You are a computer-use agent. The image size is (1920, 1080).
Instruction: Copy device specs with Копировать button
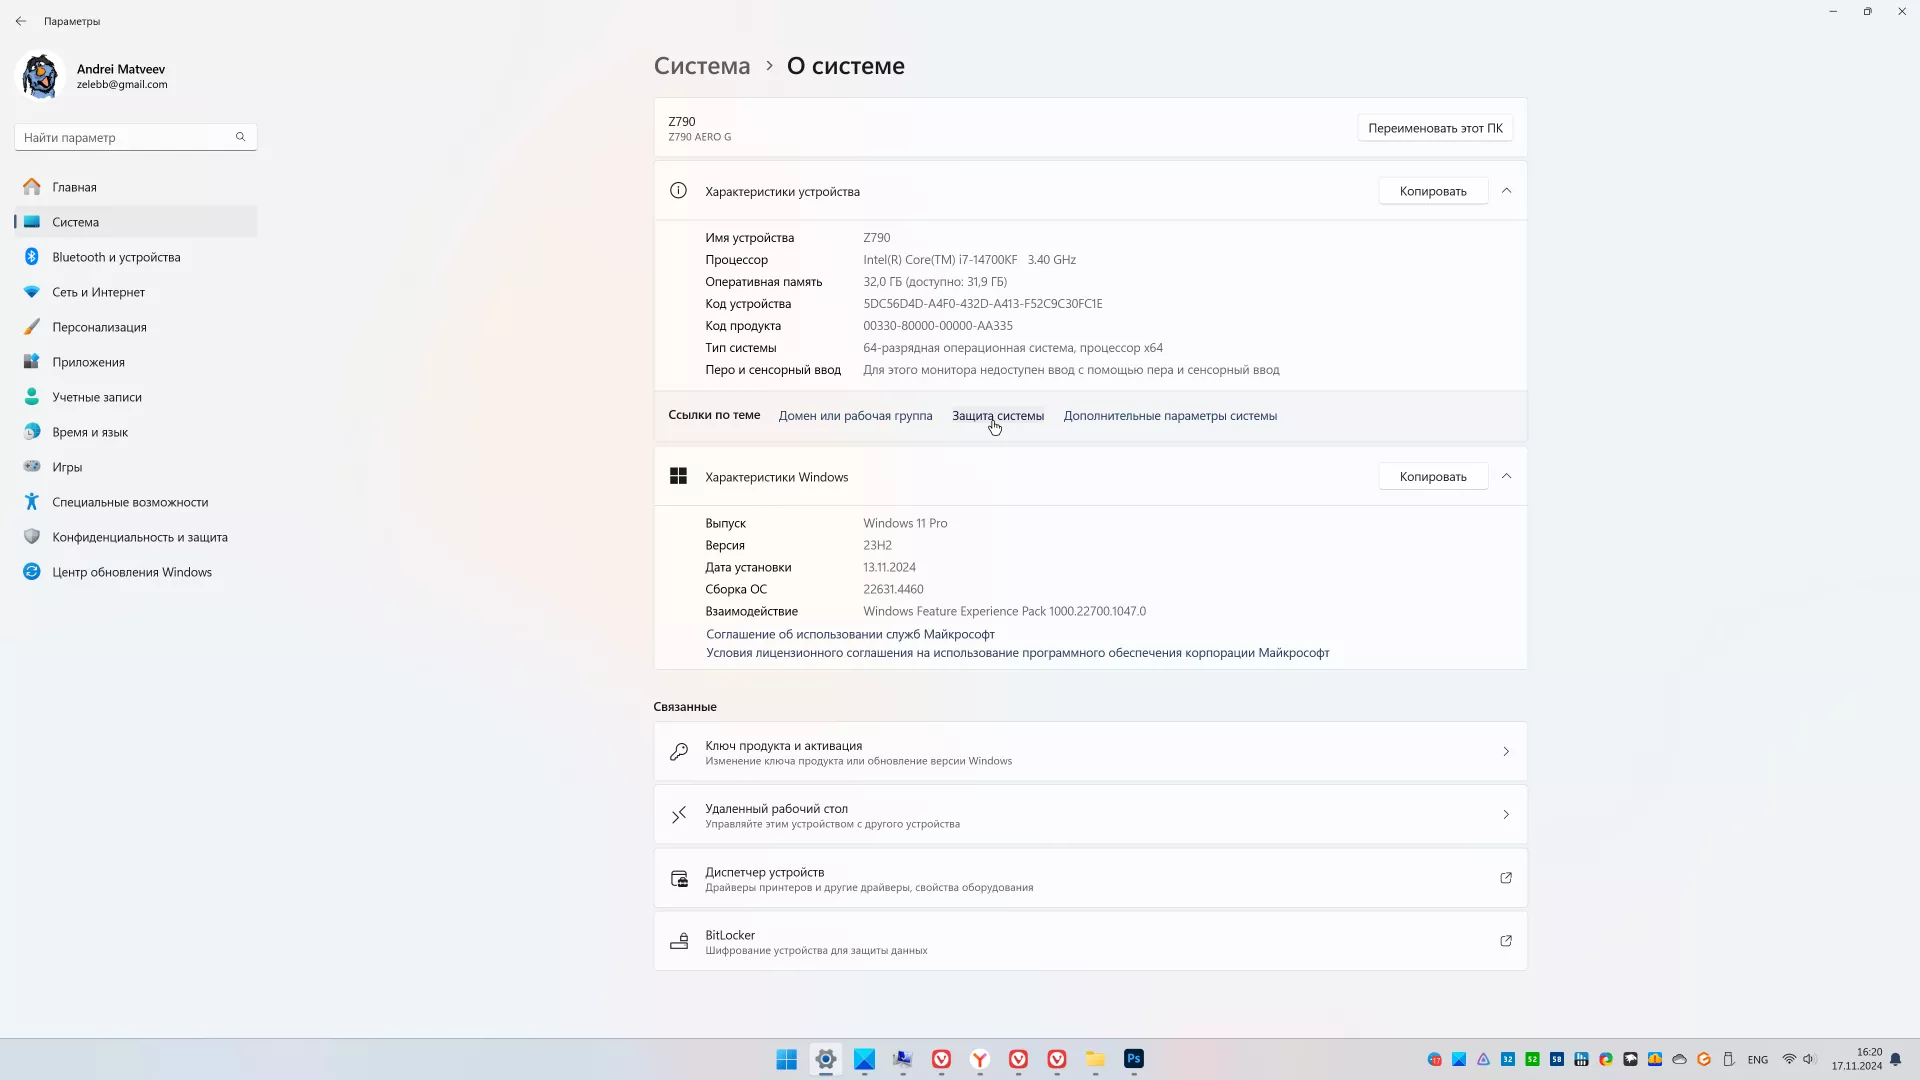[x=1433, y=191]
